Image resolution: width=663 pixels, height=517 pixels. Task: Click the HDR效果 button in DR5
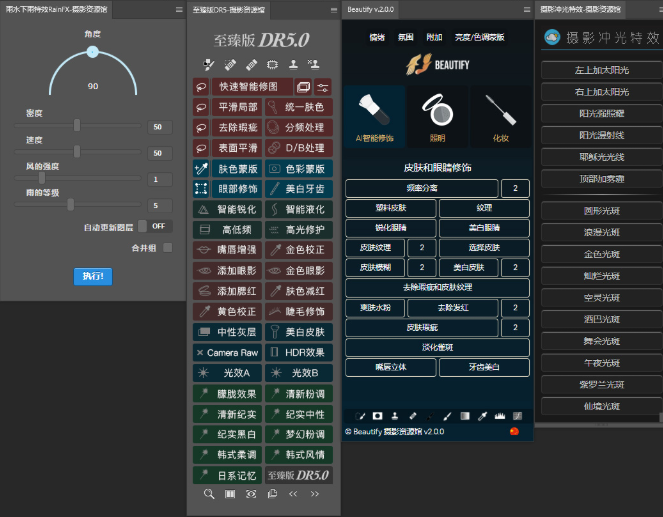tap(299, 353)
